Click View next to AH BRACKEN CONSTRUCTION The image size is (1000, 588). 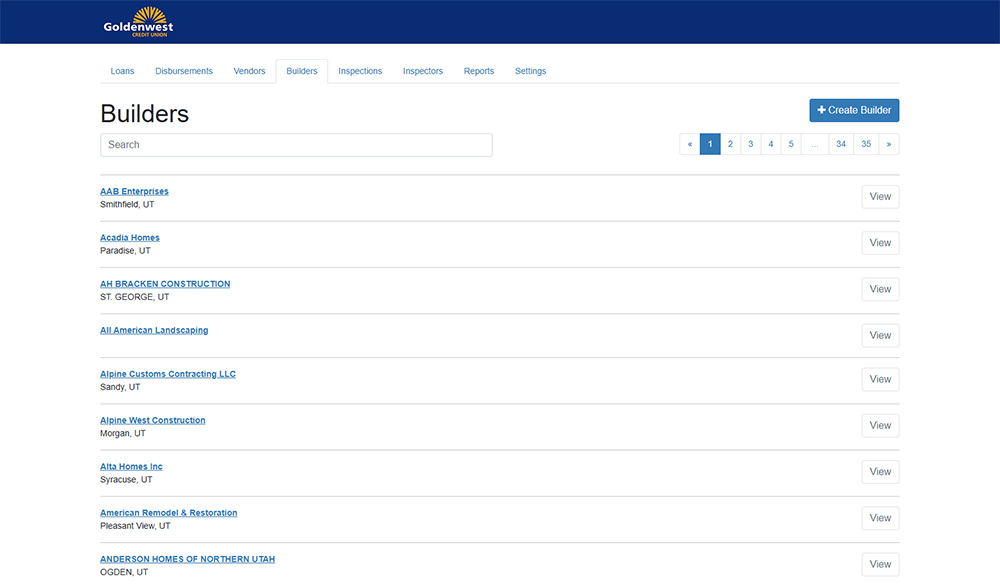point(880,289)
